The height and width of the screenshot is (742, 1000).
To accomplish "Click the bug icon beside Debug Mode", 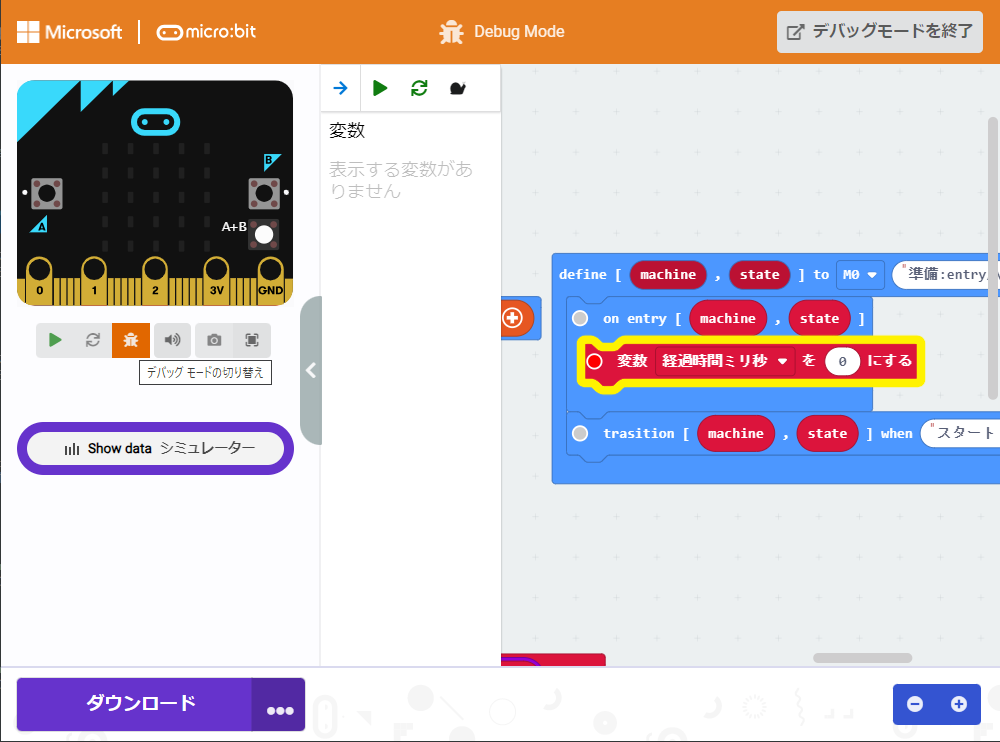I will (x=452, y=32).
